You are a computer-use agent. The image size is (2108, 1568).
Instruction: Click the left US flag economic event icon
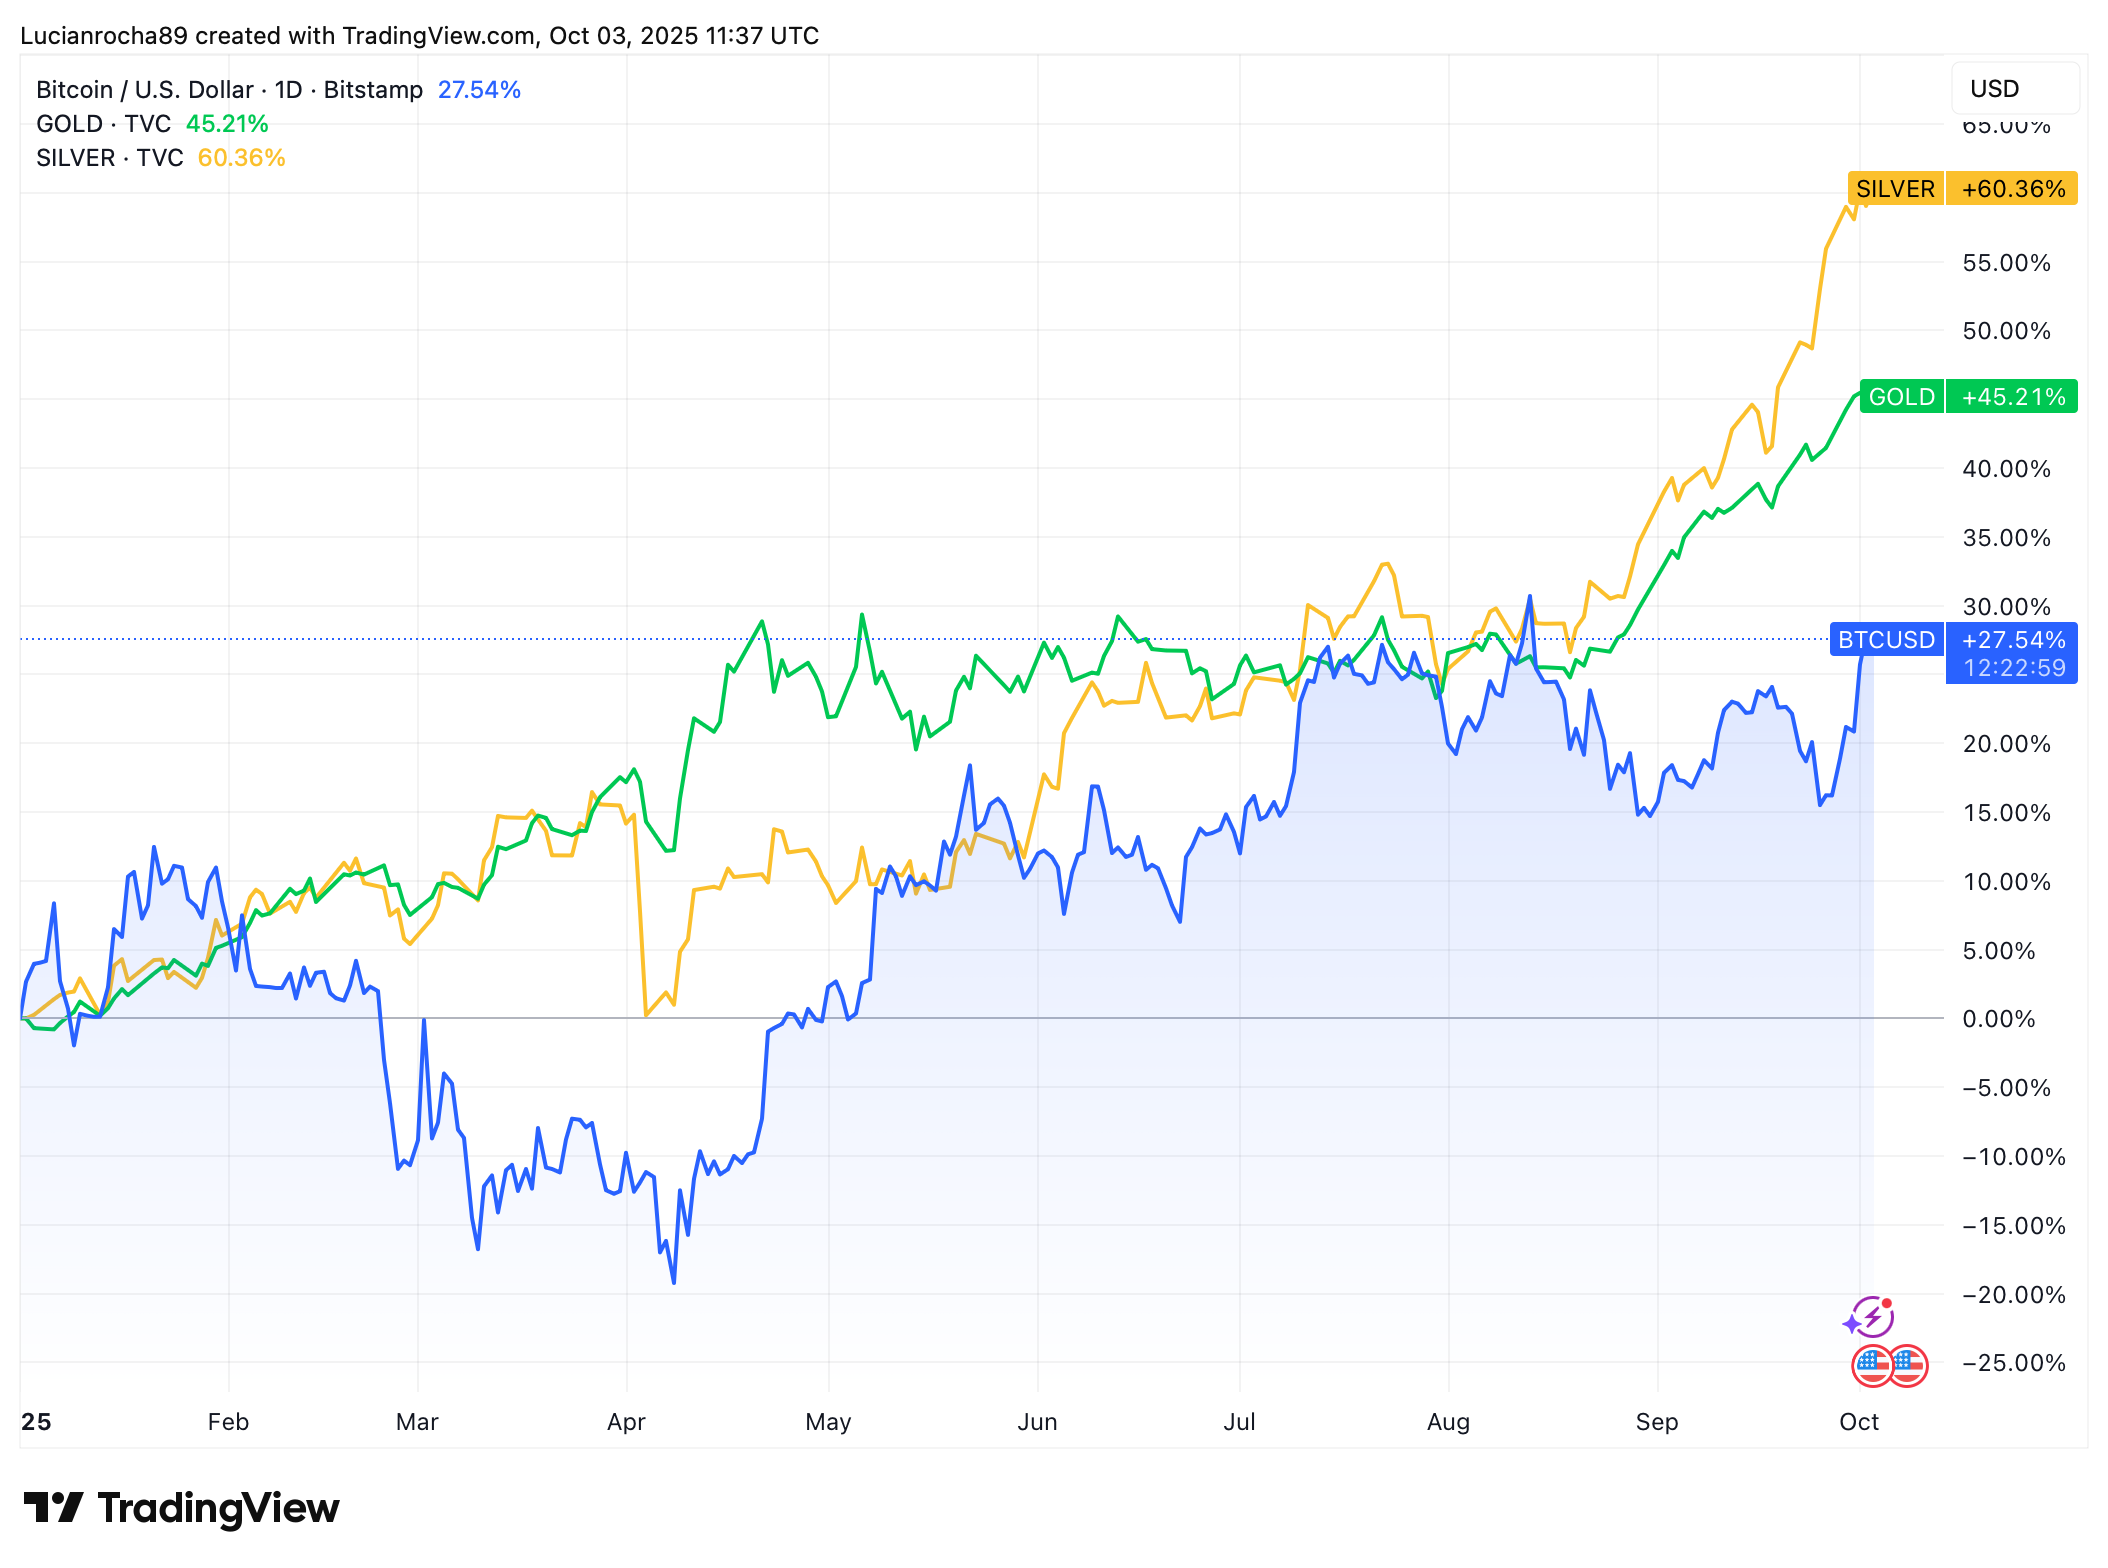pos(1871,1365)
